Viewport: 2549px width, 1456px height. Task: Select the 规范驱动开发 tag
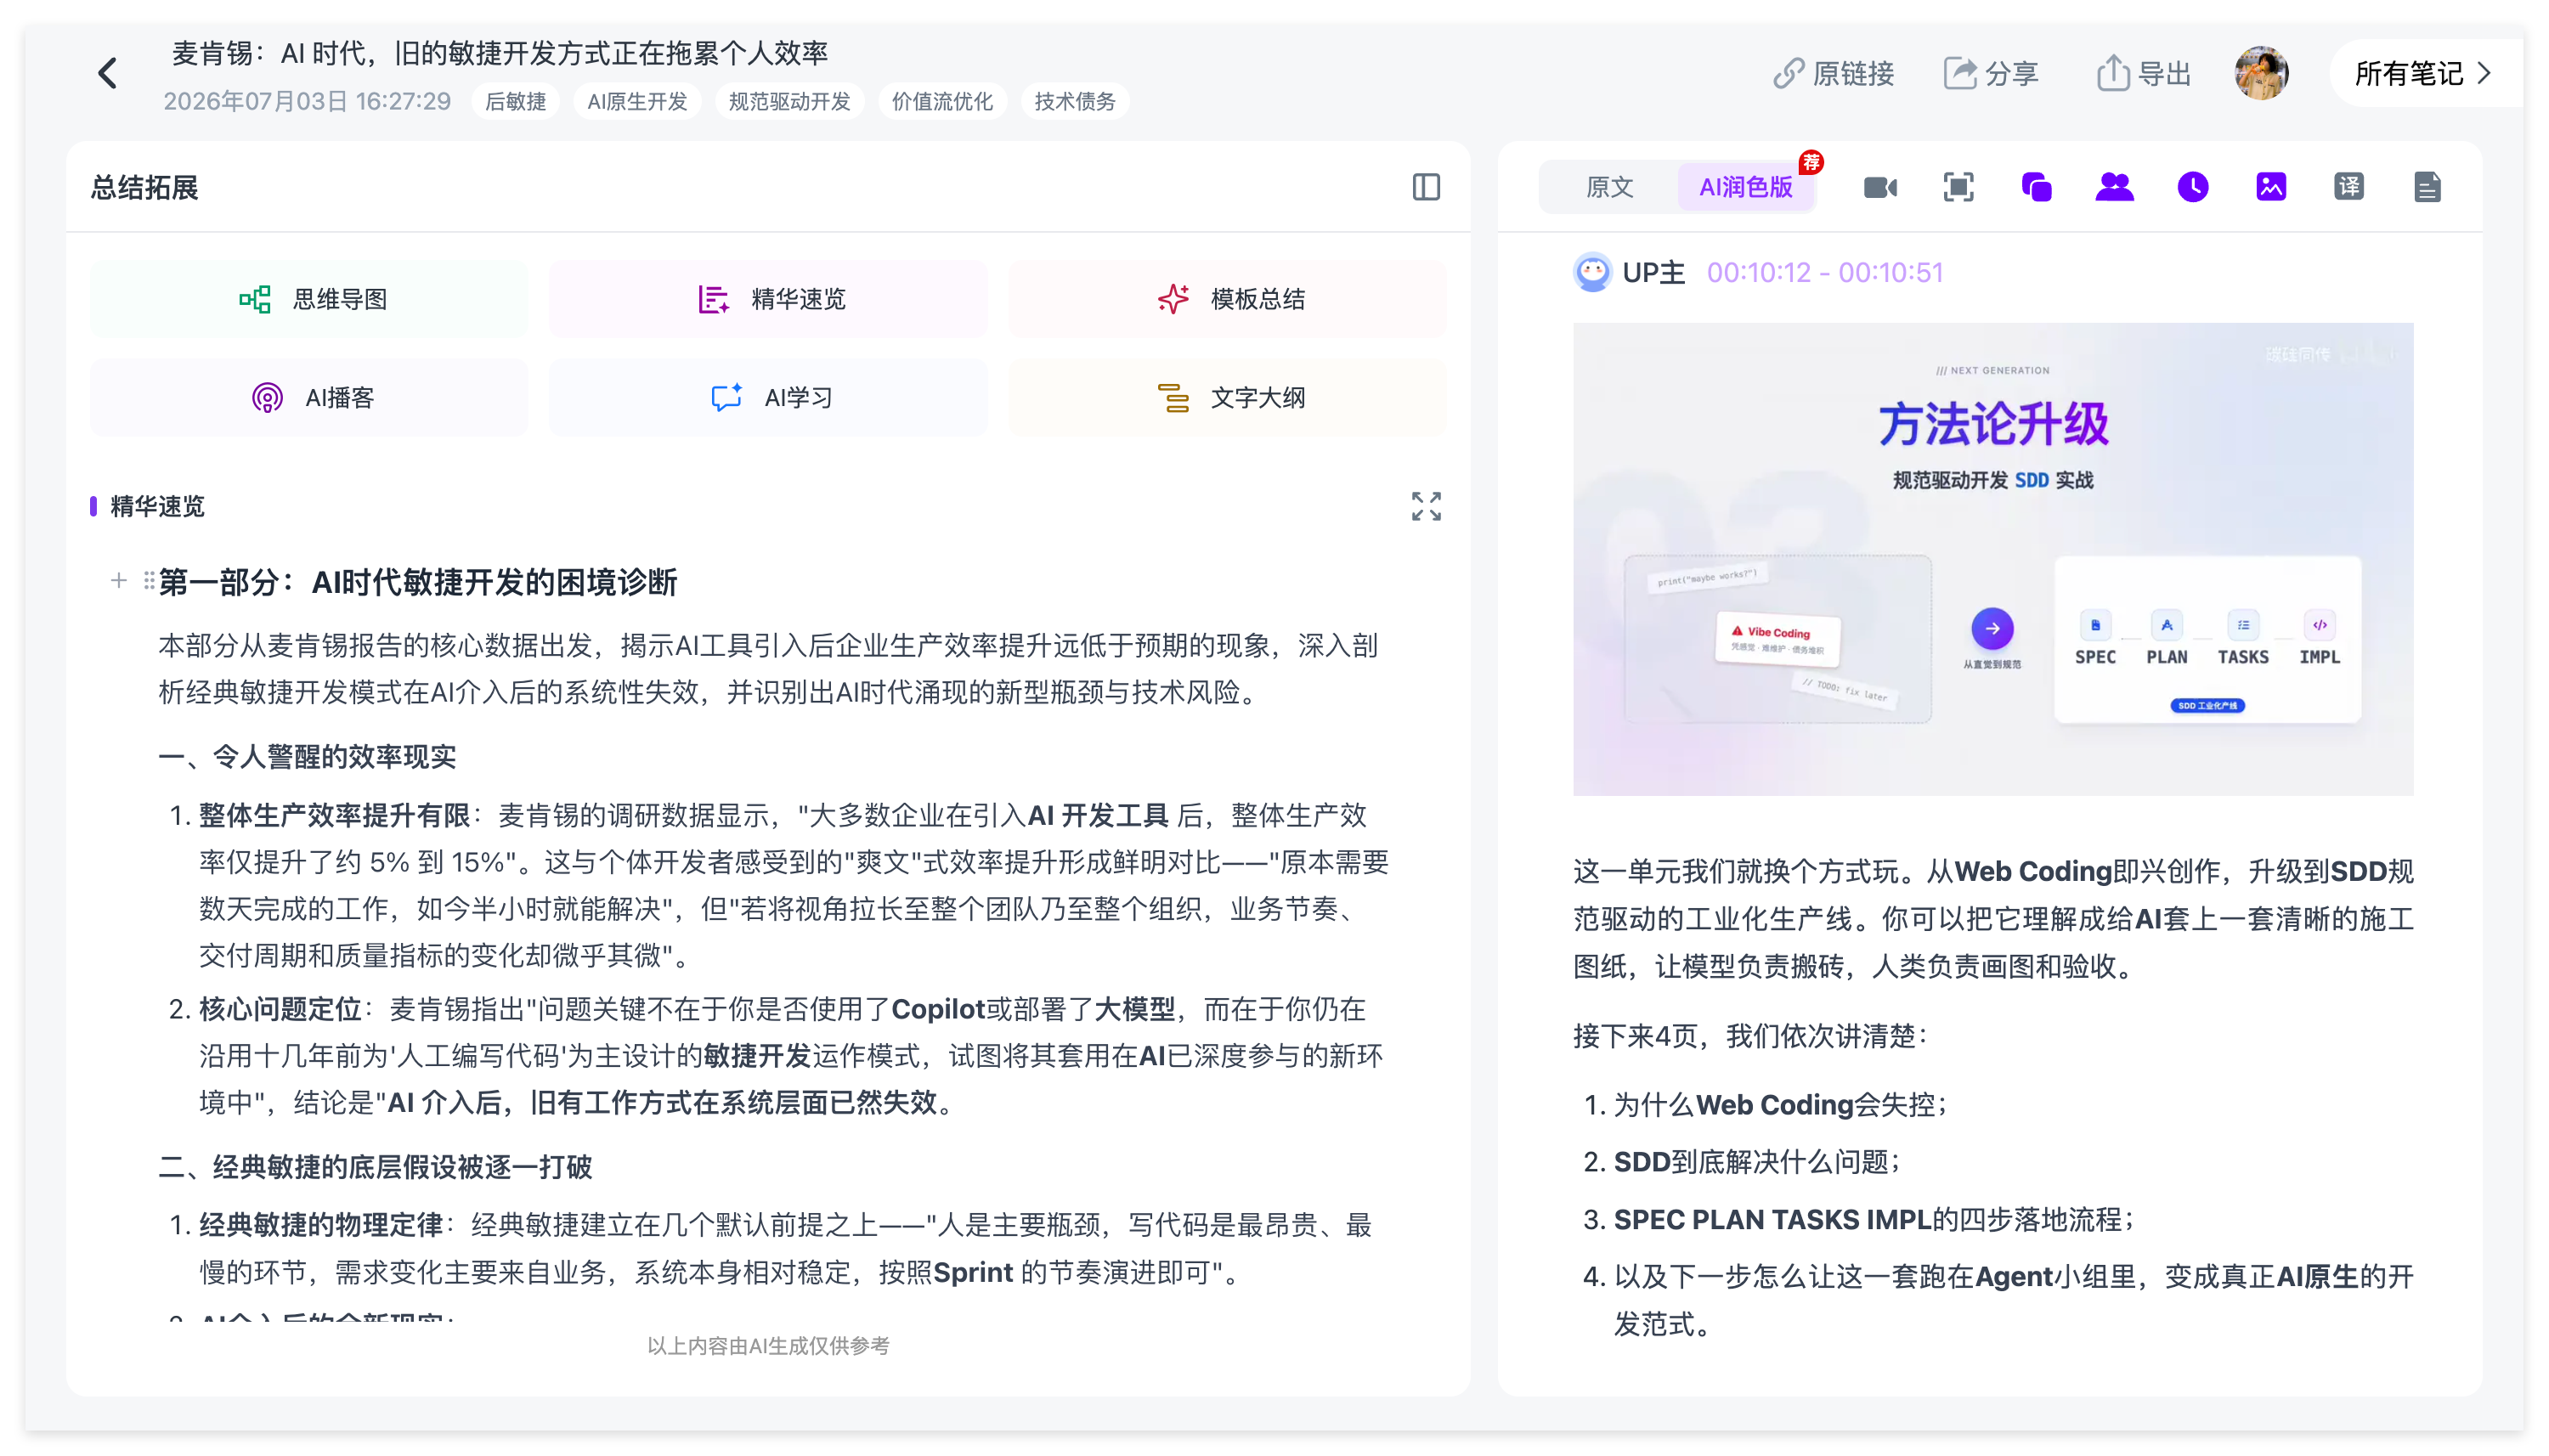point(789,101)
